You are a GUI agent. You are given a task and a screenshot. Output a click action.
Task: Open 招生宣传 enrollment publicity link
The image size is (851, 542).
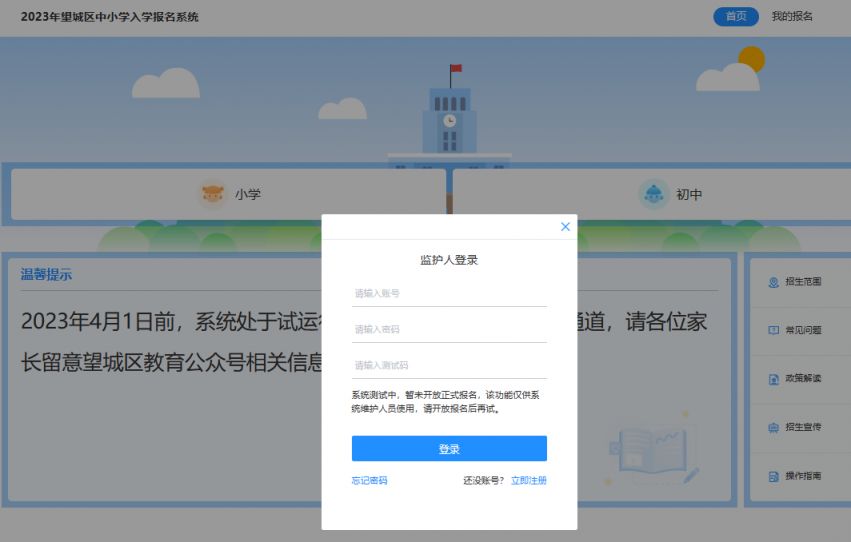click(x=803, y=427)
